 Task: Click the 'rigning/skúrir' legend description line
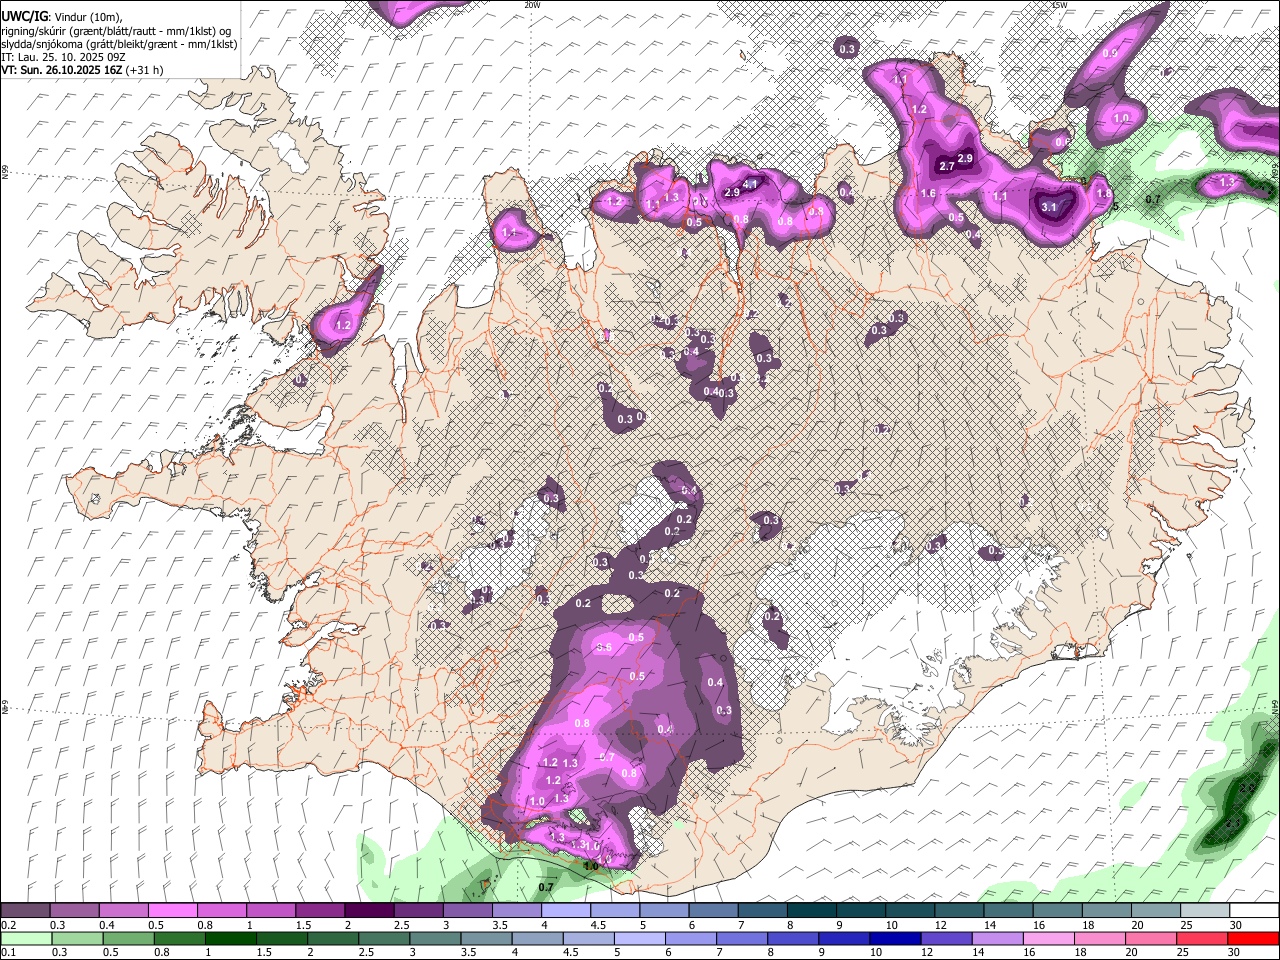[x=116, y=31]
